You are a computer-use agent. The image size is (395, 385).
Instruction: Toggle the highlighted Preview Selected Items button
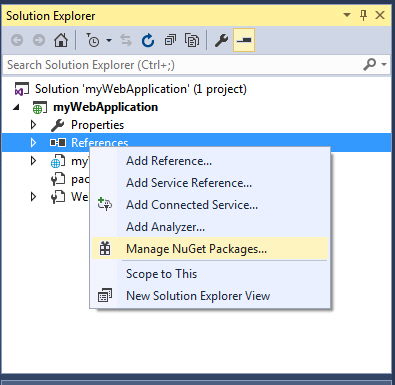coord(244,40)
